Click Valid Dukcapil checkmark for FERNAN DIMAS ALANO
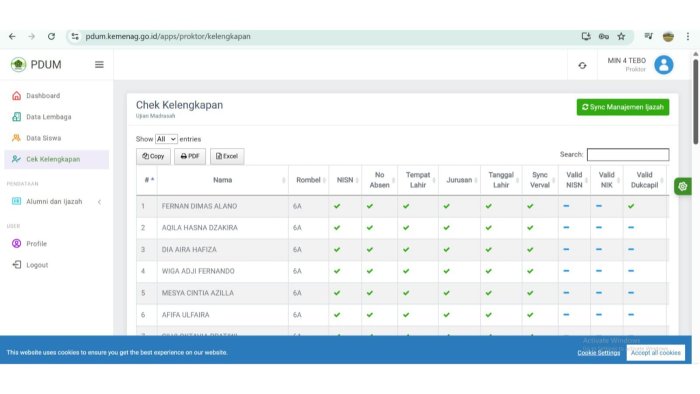This screenshot has width=700, height=394. coord(631,206)
